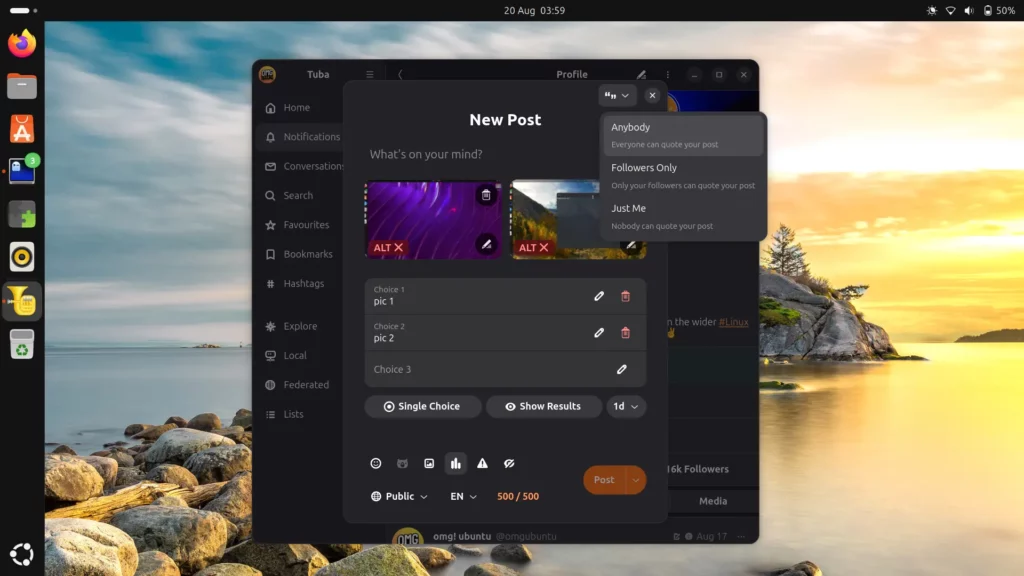This screenshot has width=1024, height=576.
Task: Open the Profile three-dot menu
Action: point(667,74)
